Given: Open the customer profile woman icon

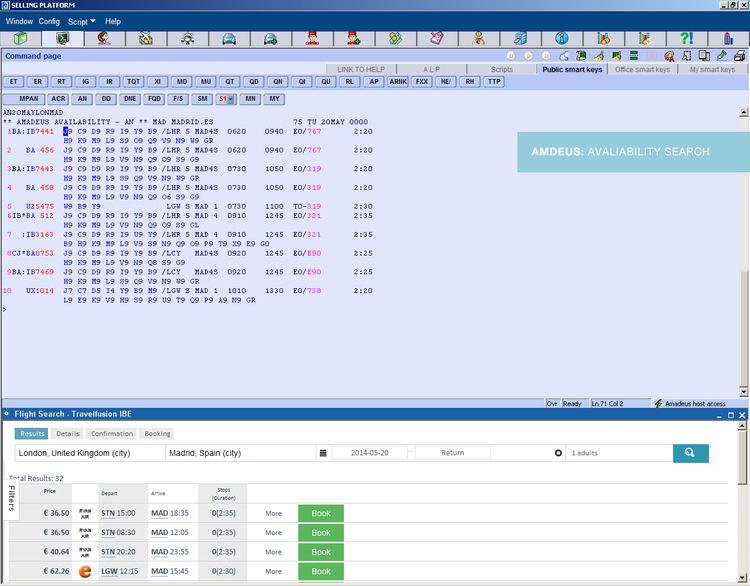Looking at the screenshot, I should [x=104, y=38].
